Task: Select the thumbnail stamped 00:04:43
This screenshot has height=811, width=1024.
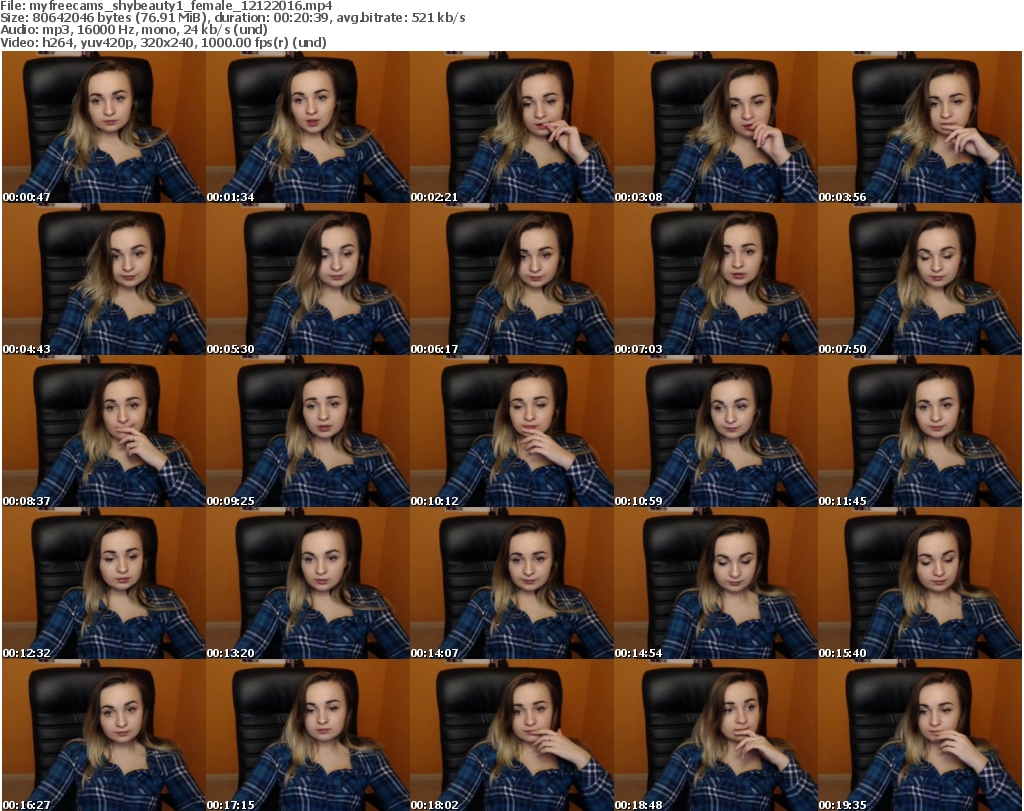Action: point(104,279)
